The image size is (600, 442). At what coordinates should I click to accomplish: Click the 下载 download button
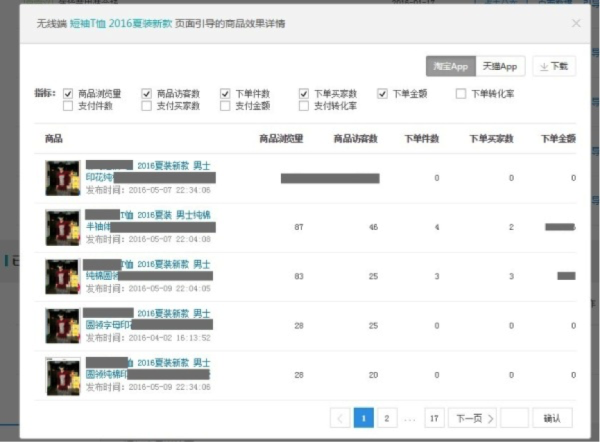click(554, 66)
